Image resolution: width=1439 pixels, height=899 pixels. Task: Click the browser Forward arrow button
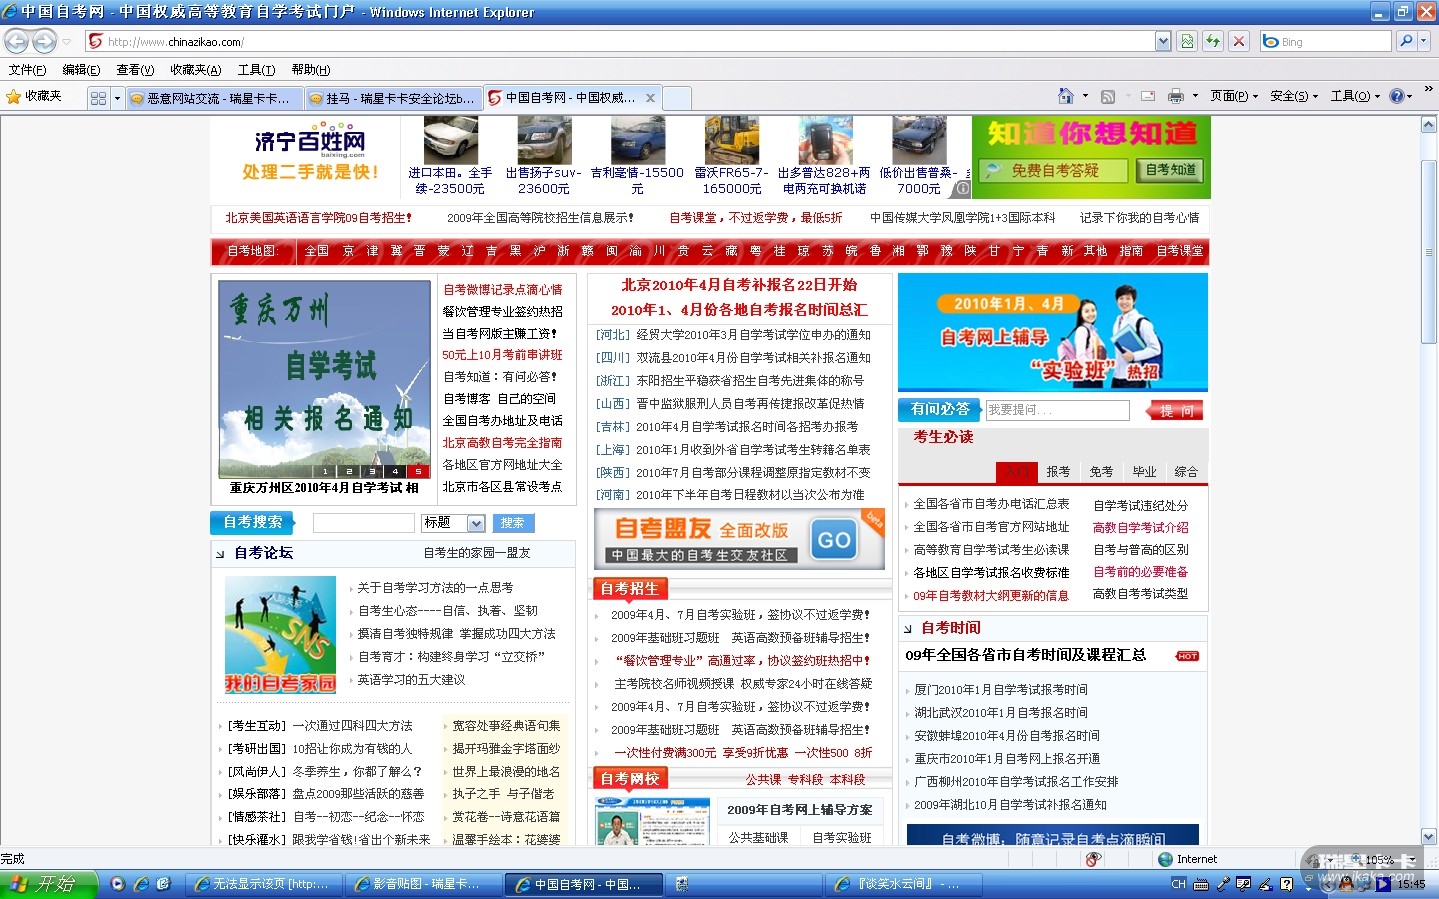pos(44,41)
